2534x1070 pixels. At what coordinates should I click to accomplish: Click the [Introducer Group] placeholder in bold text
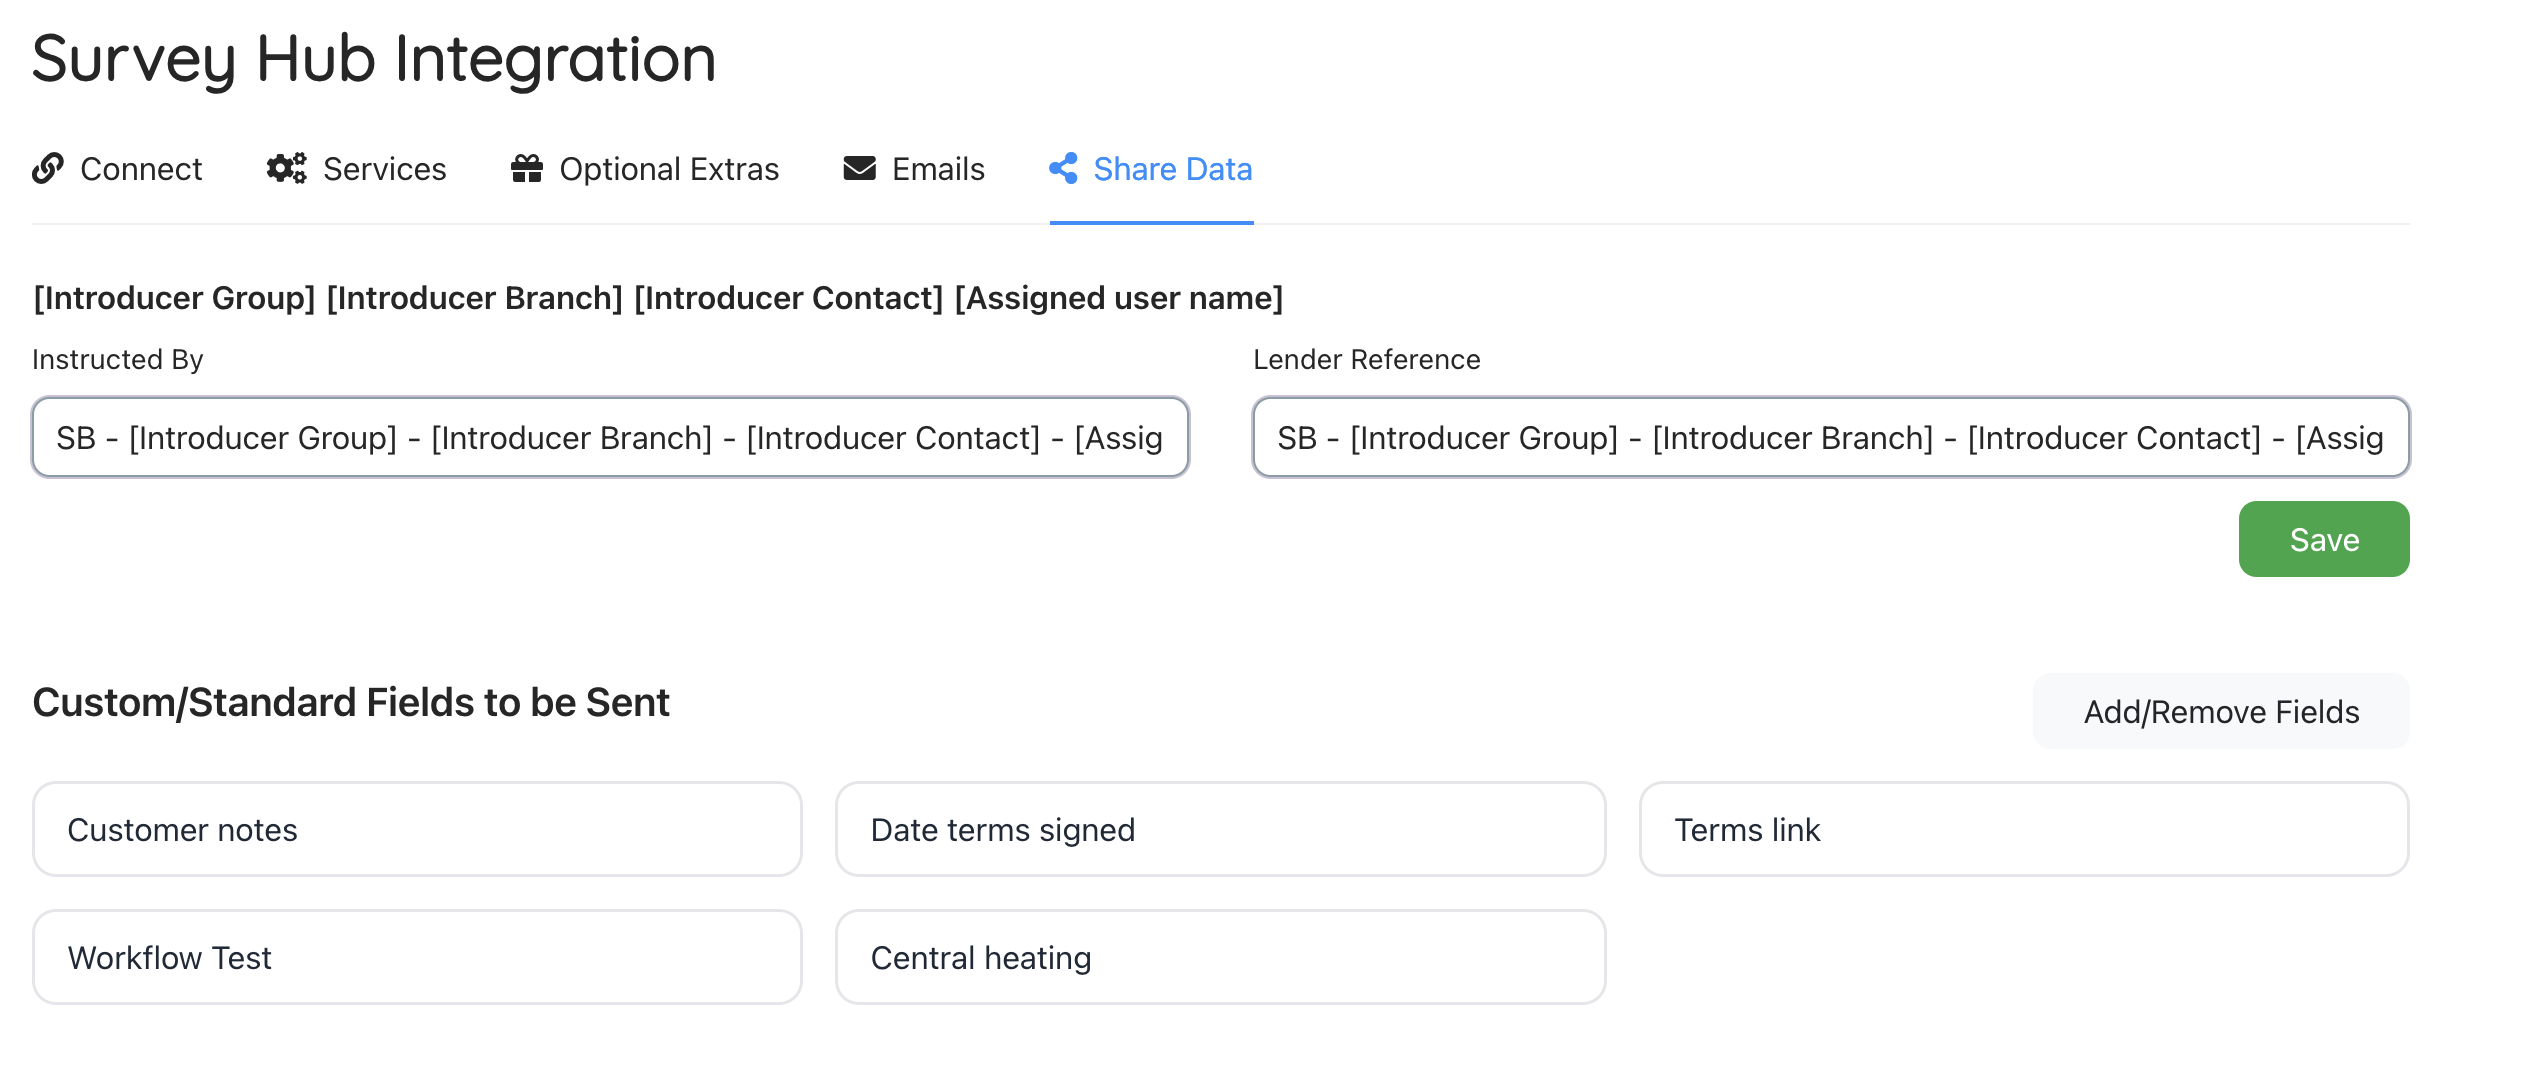[x=175, y=298]
